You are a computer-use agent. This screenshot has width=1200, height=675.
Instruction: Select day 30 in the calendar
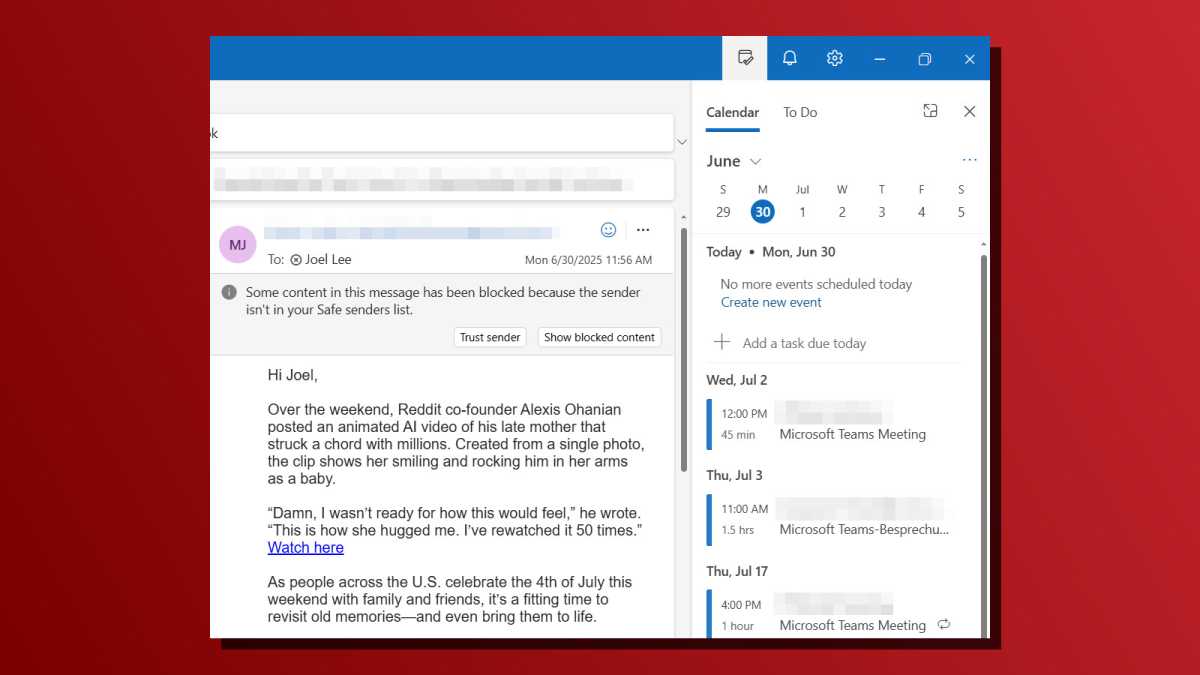(x=763, y=212)
